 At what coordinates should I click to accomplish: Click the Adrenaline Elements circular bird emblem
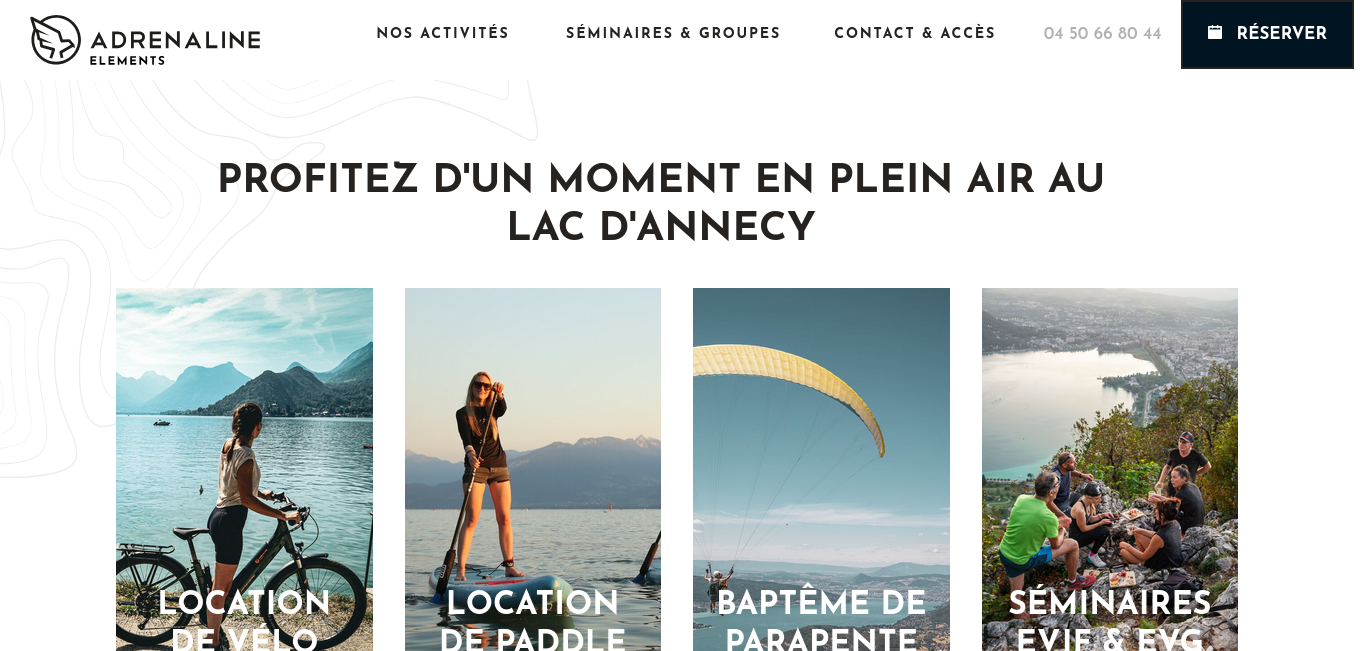point(55,40)
